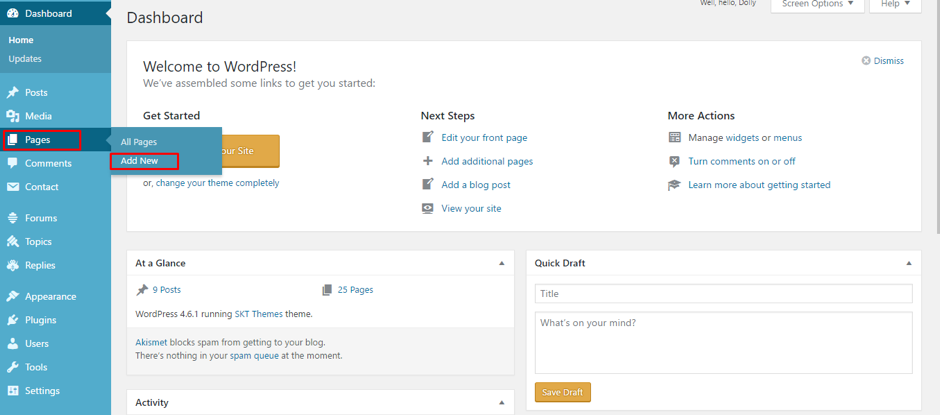Open the Add additional pages link
940x415 pixels.
pos(487,161)
